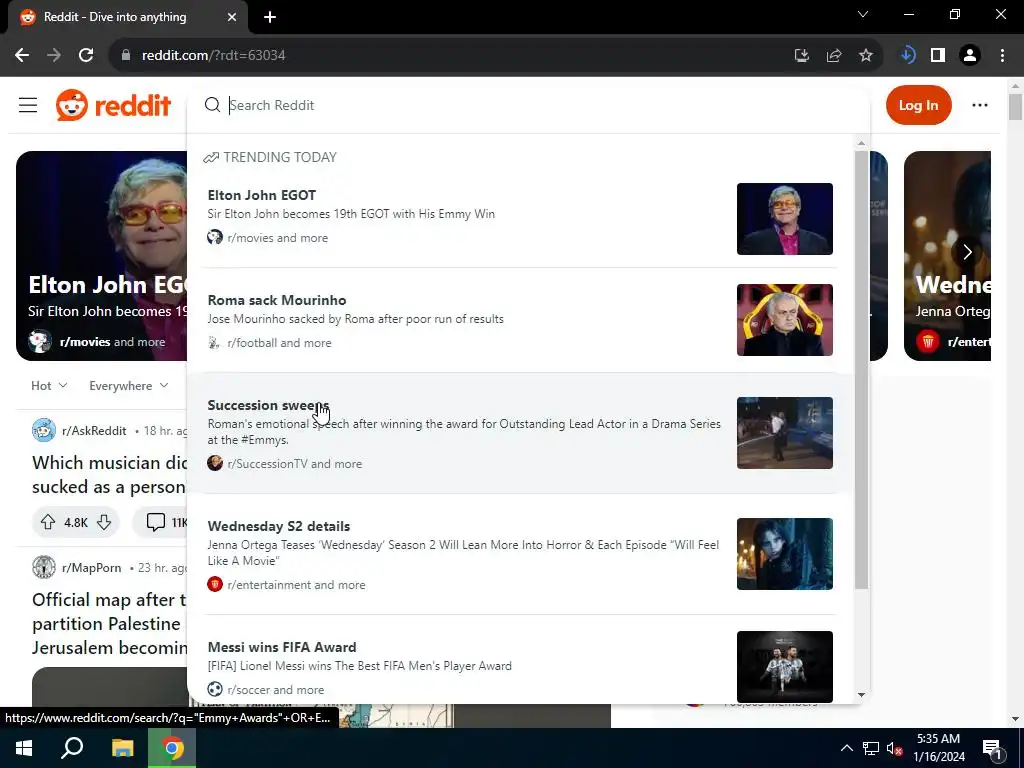Close the Reddit tab
The width and height of the screenshot is (1024, 768).
pos(232,17)
